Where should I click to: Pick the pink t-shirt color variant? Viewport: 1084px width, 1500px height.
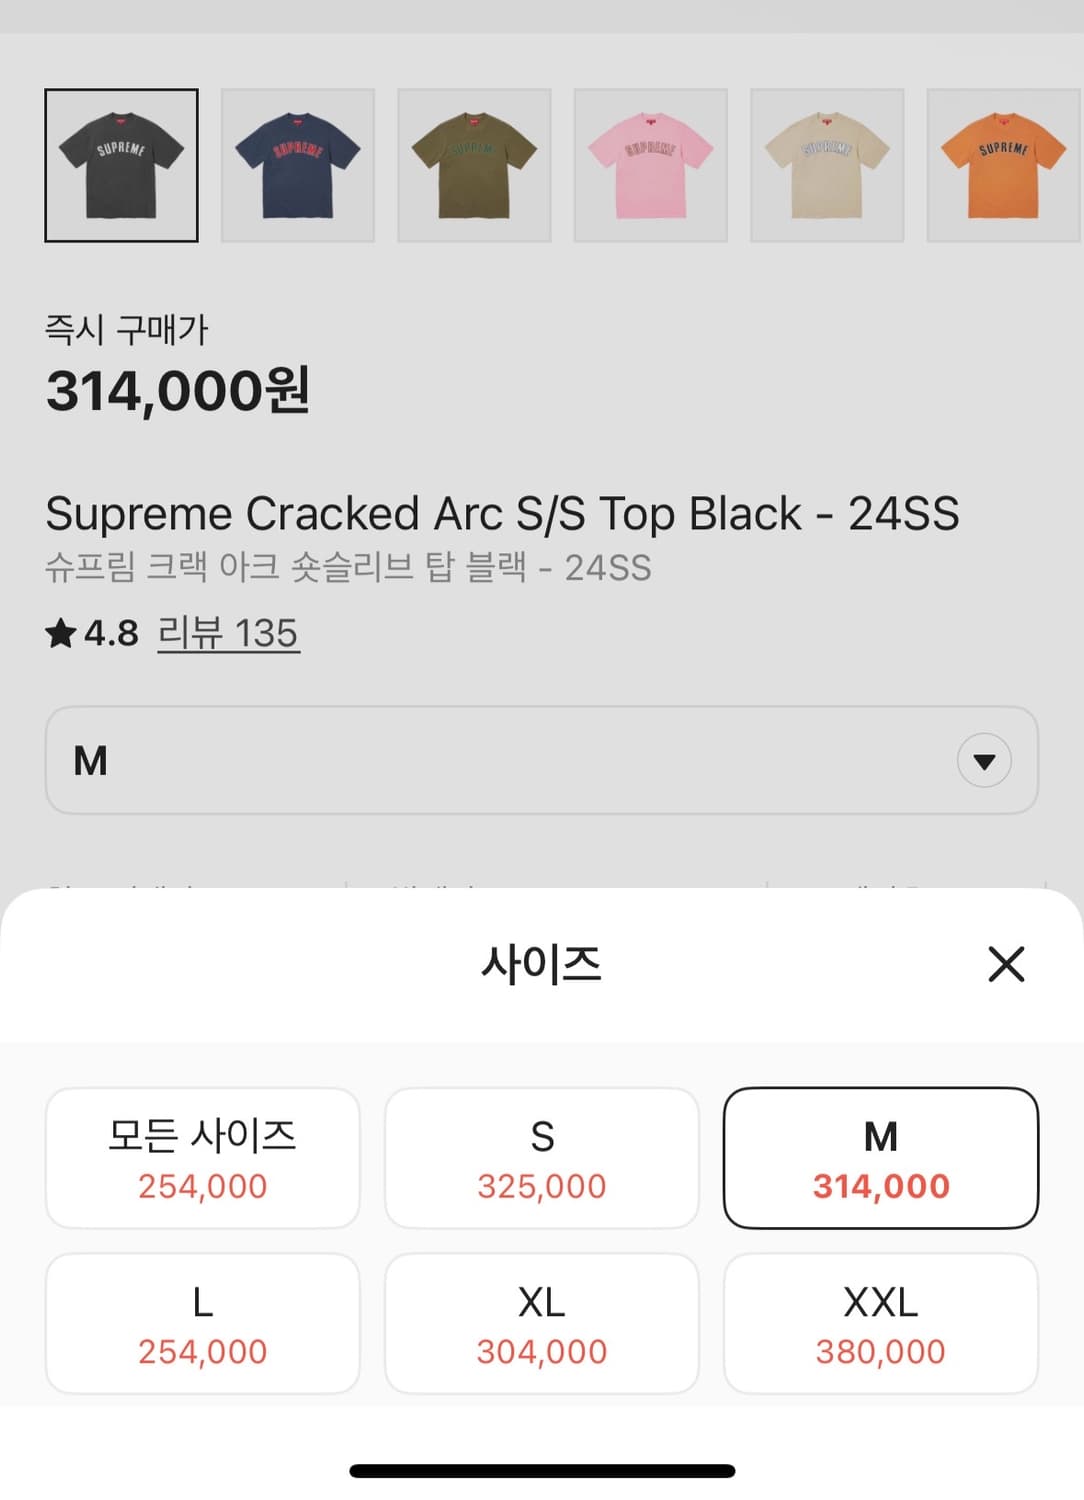pos(651,166)
